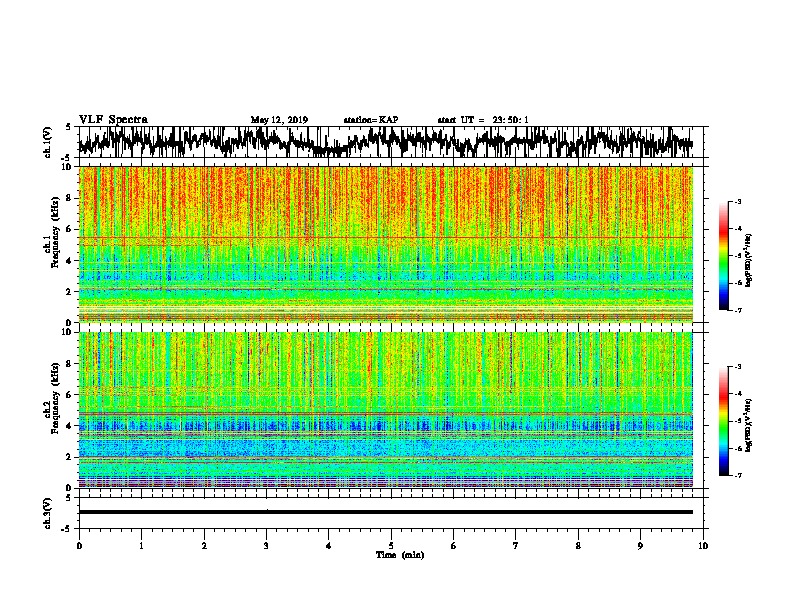Click the ch.1 frequency axis "6" tick label
The image size is (792, 612).
[69, 229]
